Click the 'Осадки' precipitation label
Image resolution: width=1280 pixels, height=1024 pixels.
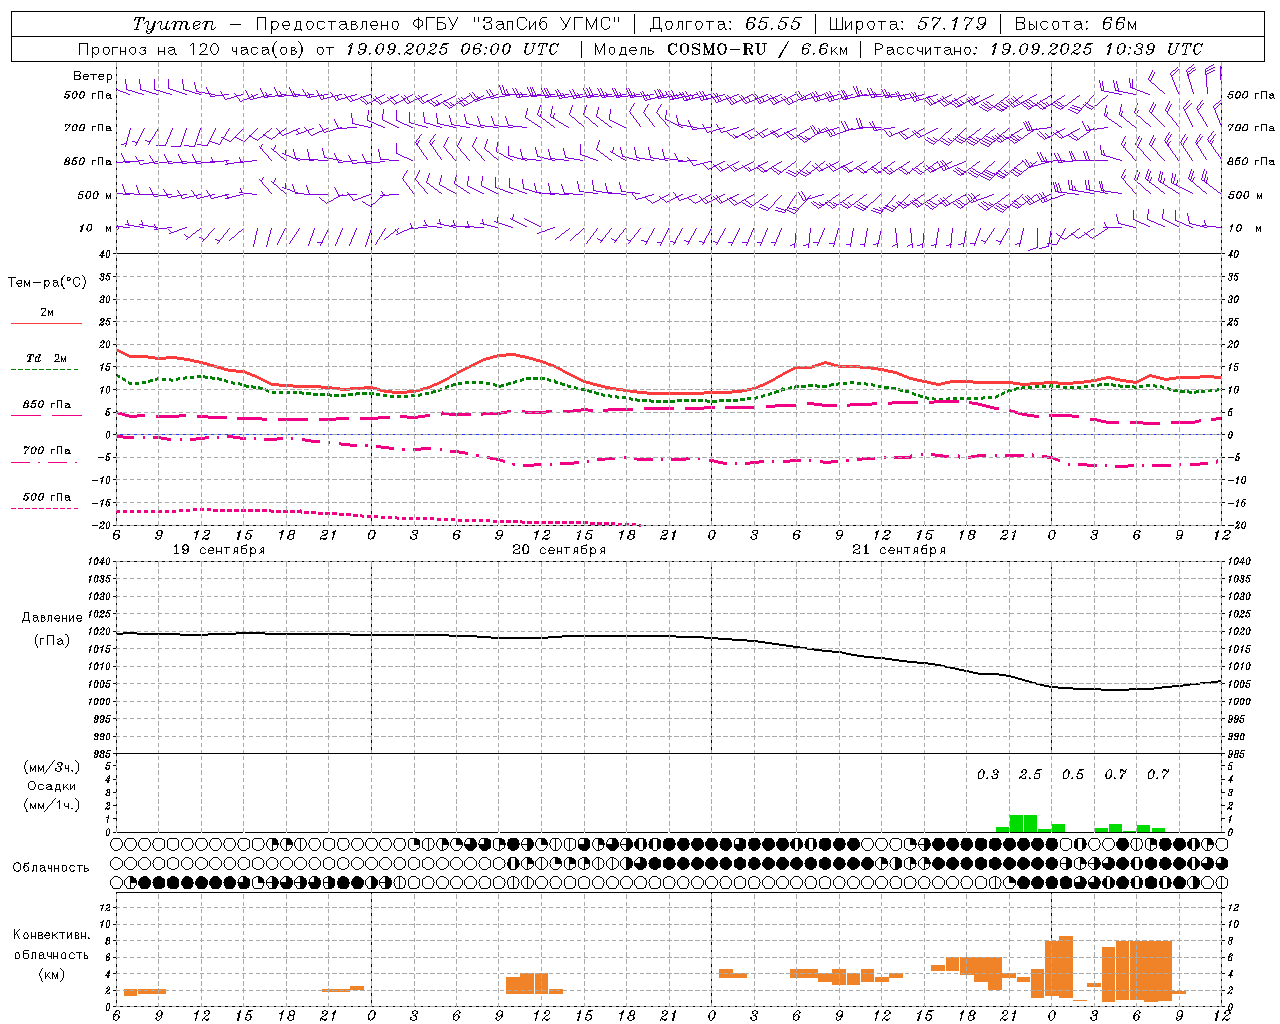52,786
